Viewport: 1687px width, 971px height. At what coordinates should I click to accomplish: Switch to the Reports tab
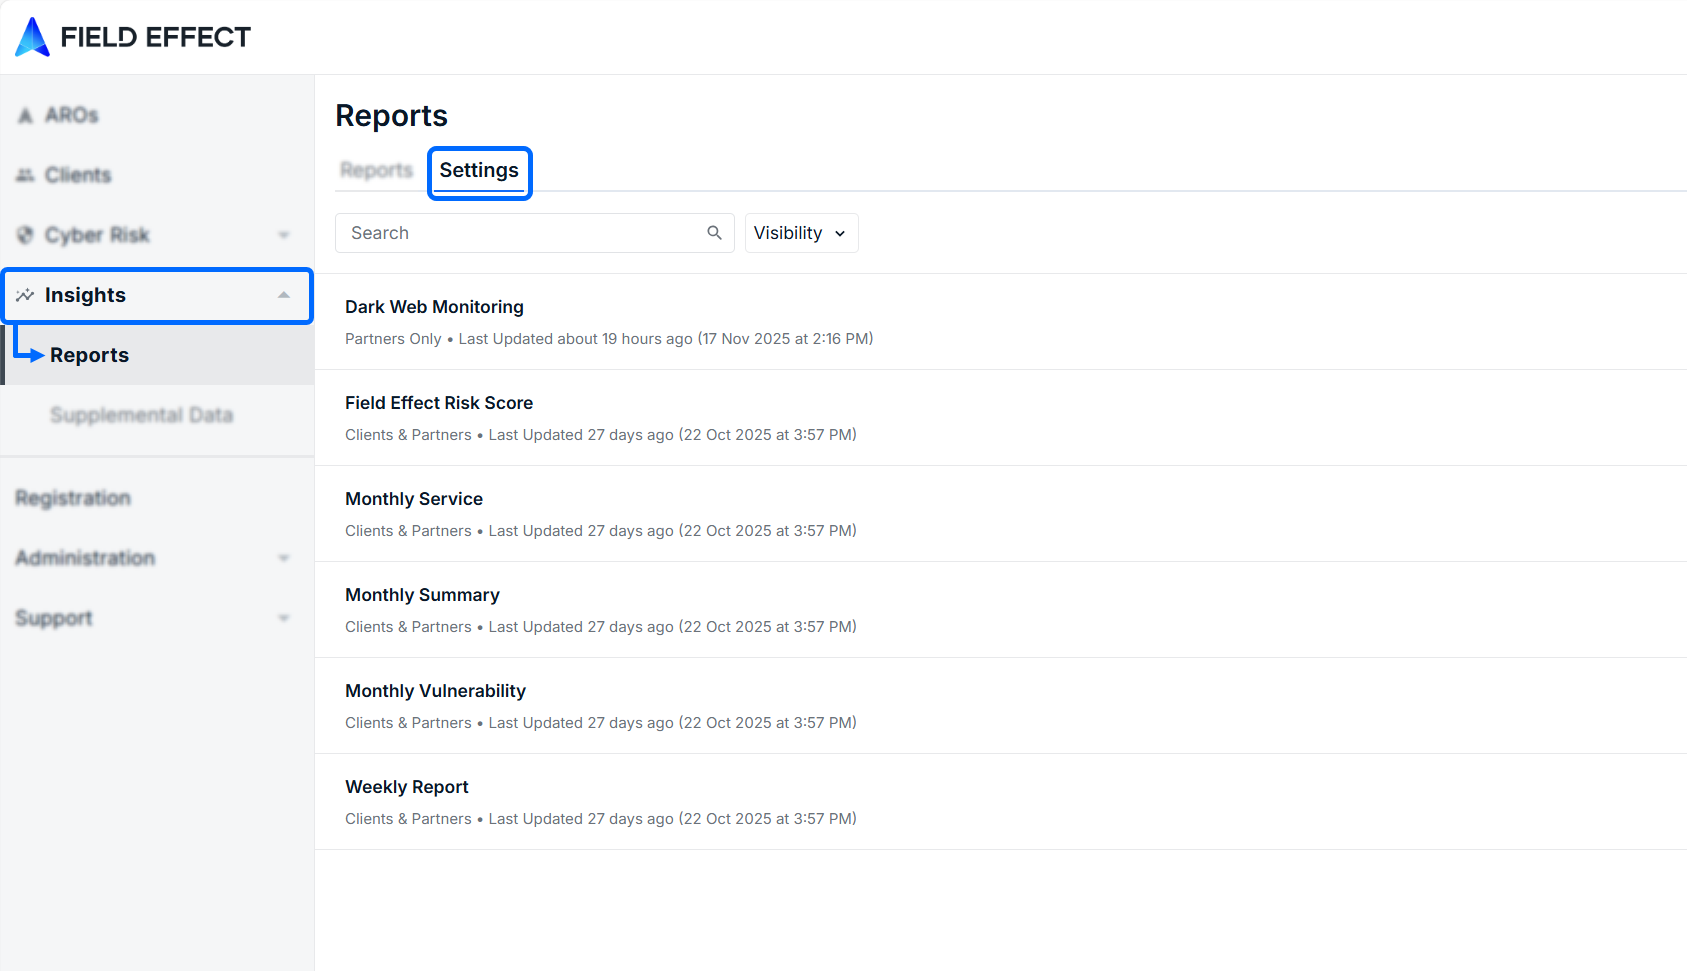click(x=376, y=170)
